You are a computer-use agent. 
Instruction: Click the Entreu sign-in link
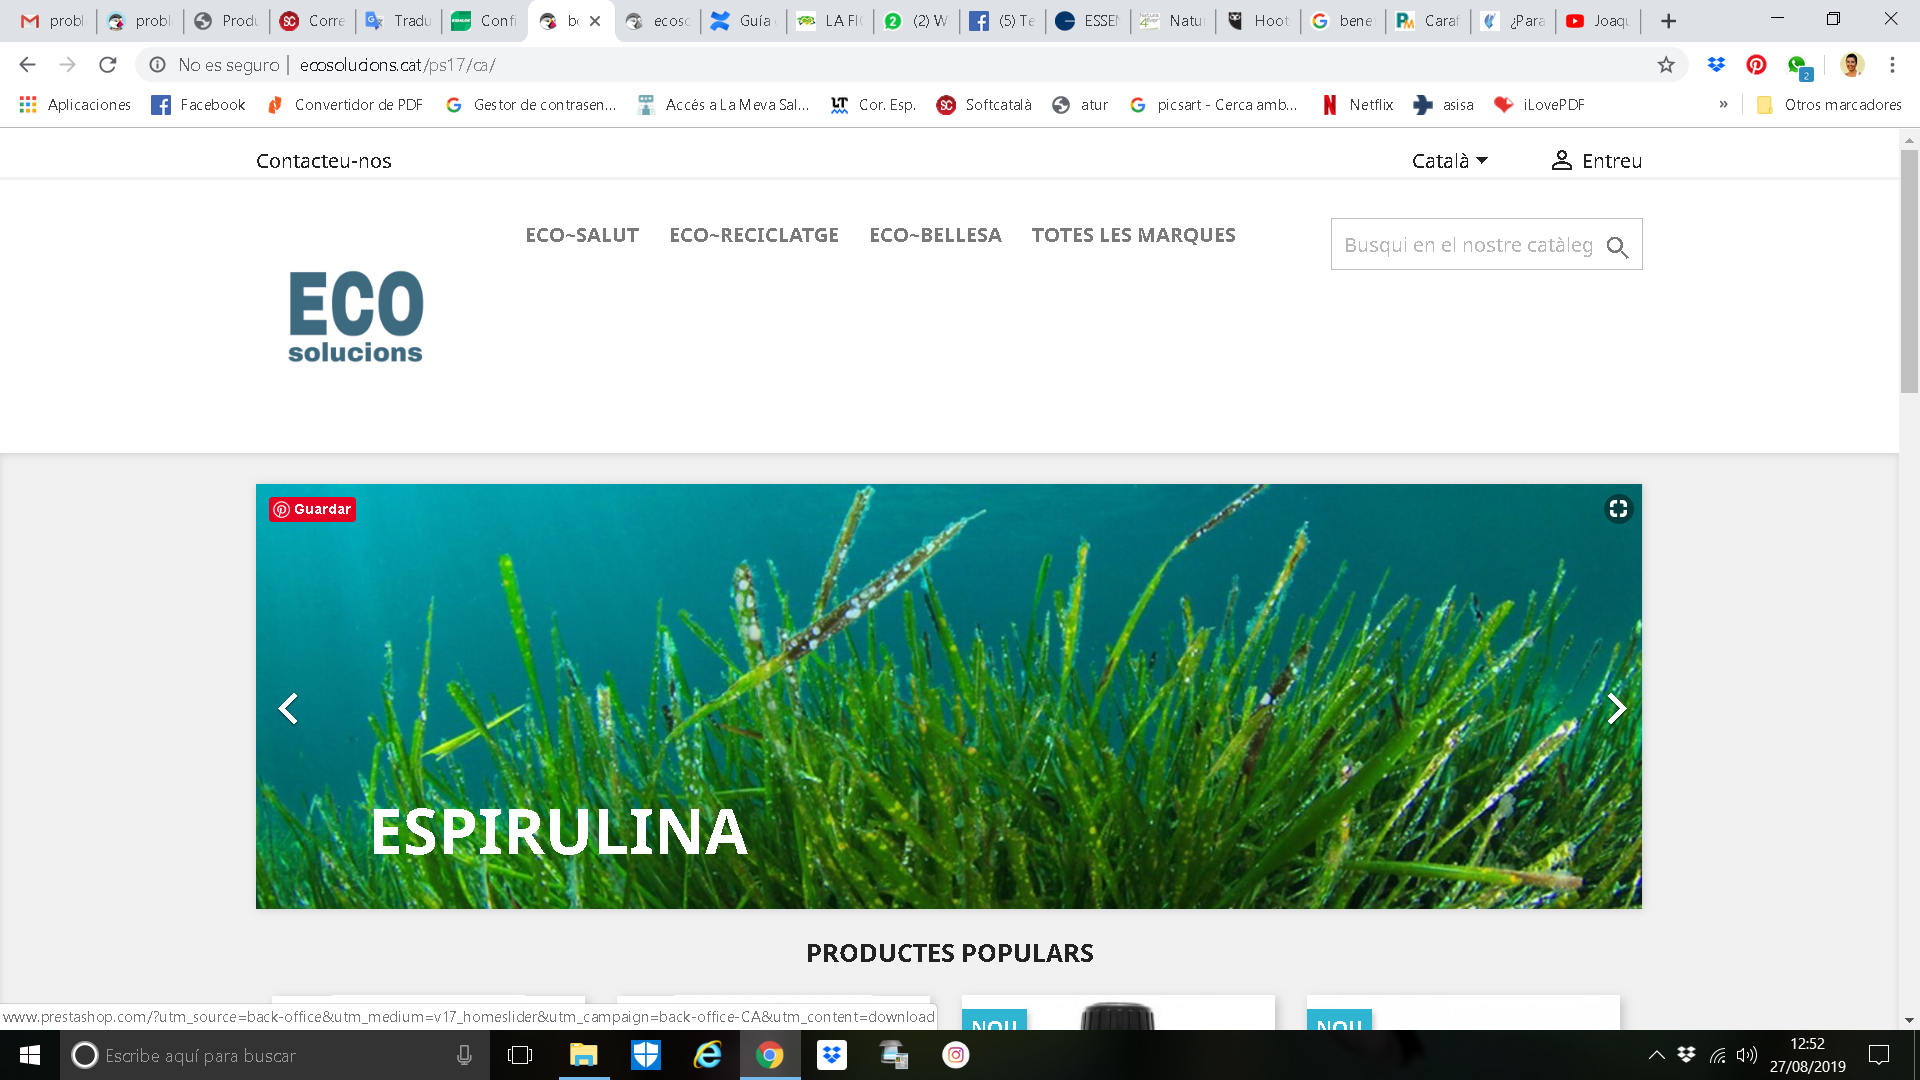point(1596,161)
